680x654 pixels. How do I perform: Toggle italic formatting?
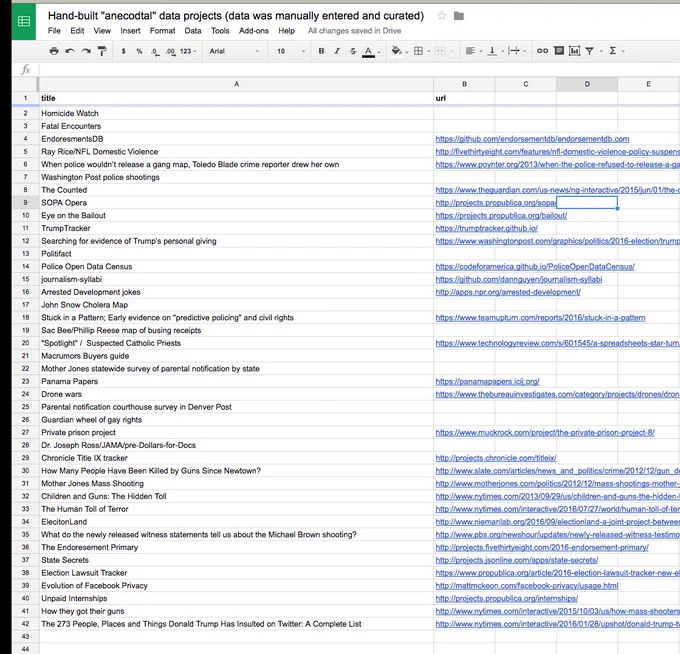click(x=337, y=51)
